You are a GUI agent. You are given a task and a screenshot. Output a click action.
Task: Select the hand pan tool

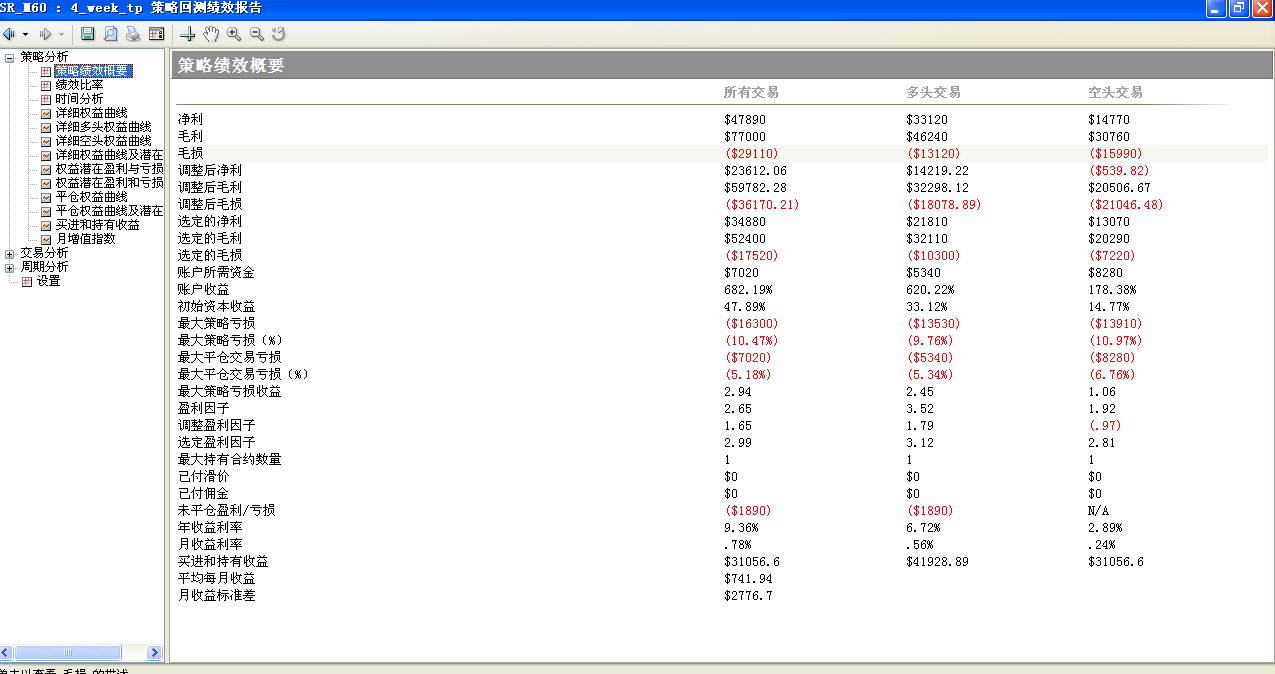click(211, 34)
